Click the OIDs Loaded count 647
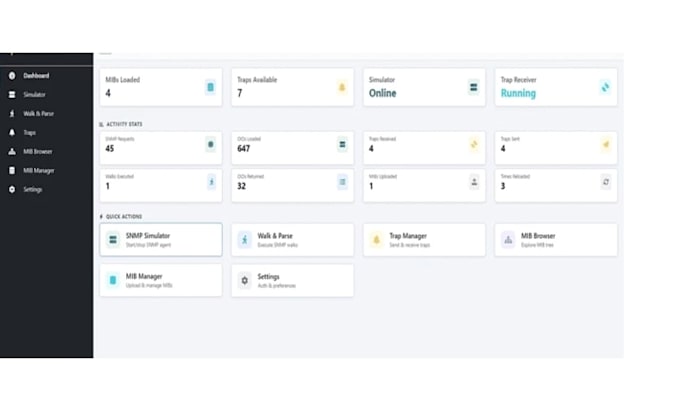The width and height of the screenshot is (680, 411). click(x=244, y=149)
